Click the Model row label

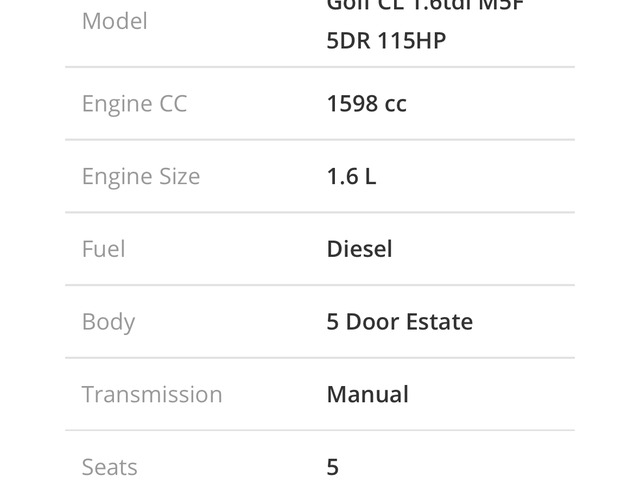point(114,21)
